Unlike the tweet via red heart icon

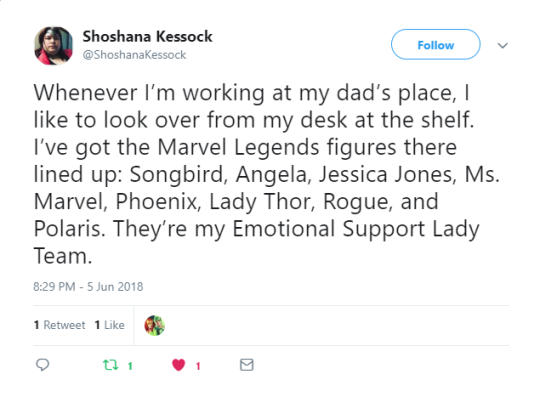[178, 365]
